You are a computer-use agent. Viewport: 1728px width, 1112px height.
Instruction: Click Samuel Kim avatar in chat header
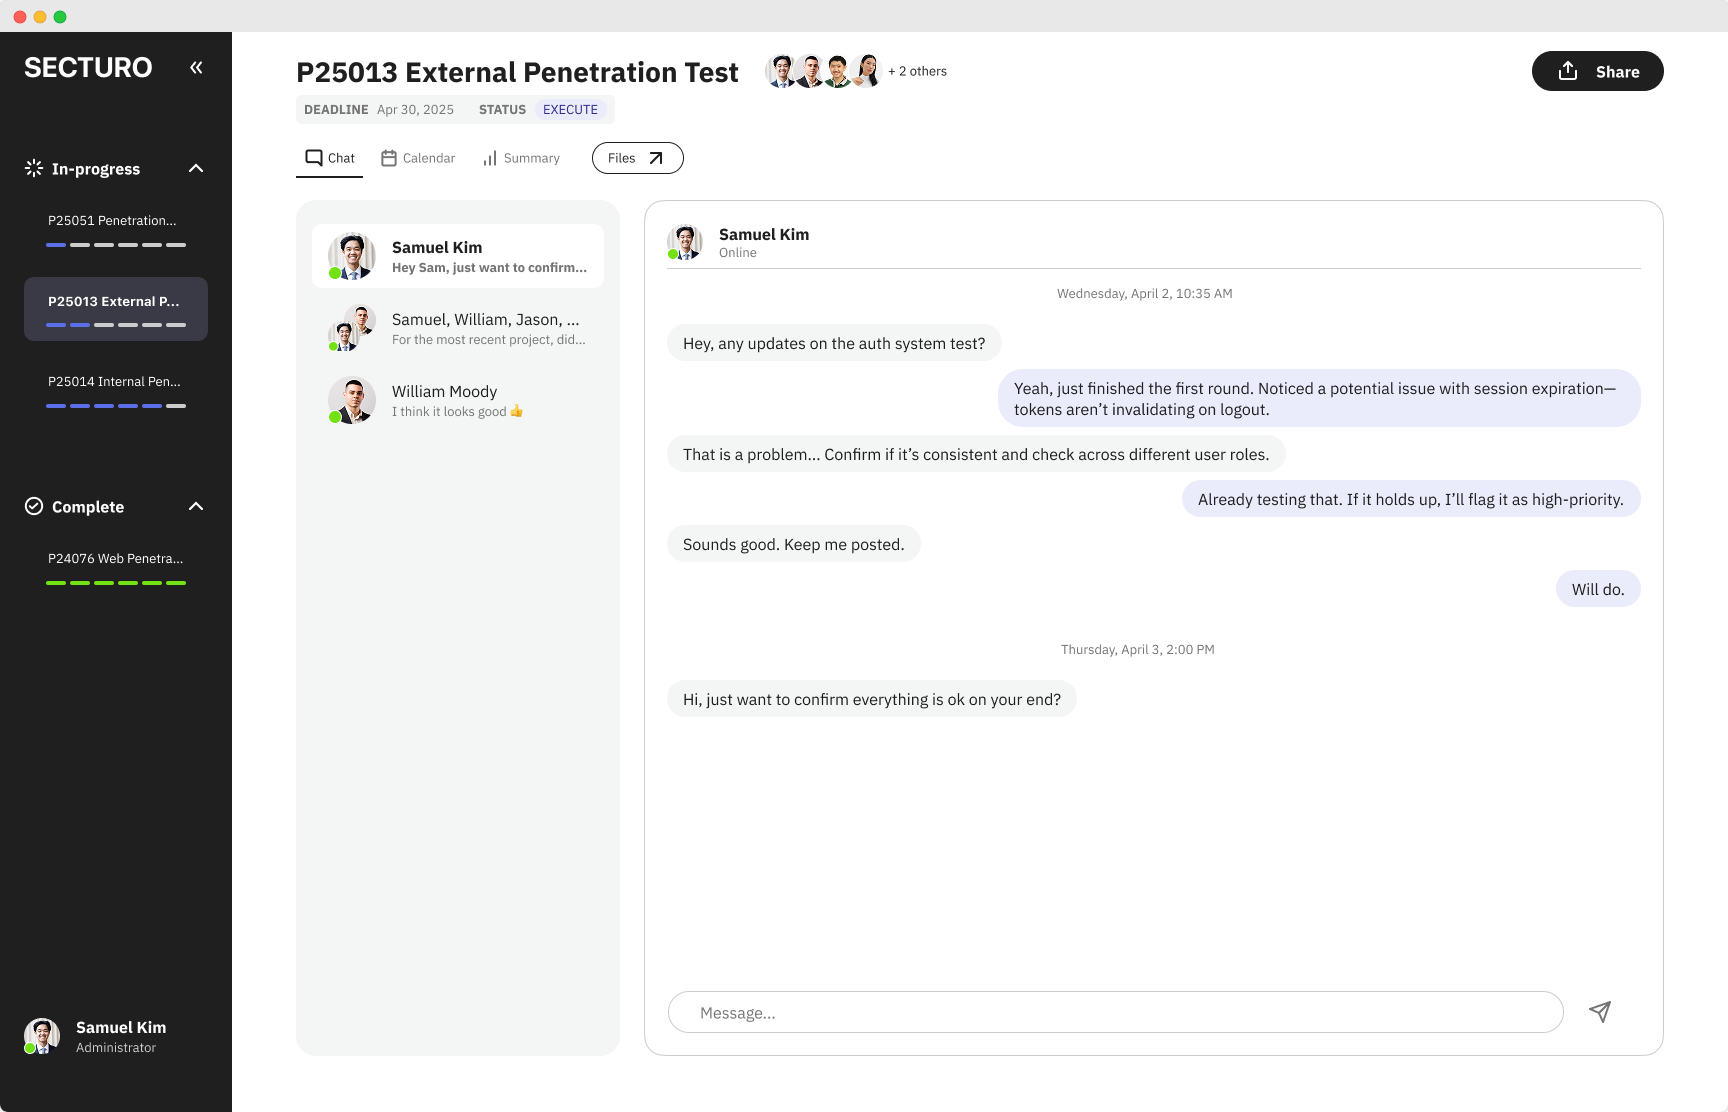(x=685, y=242)
